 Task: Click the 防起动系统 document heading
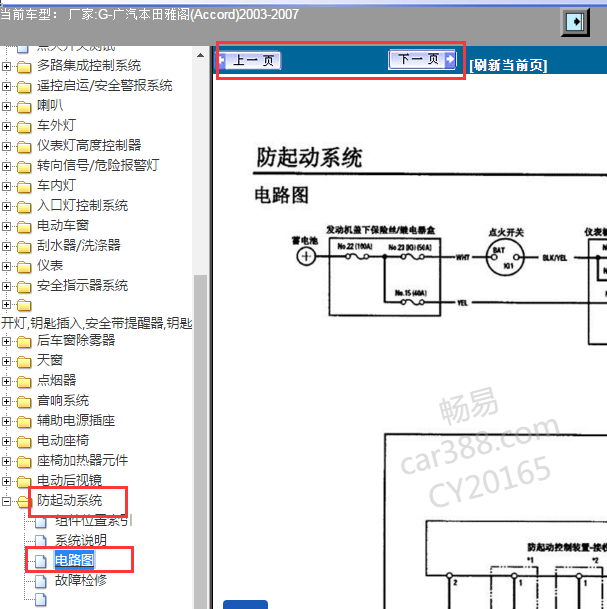tap(309, 157)
